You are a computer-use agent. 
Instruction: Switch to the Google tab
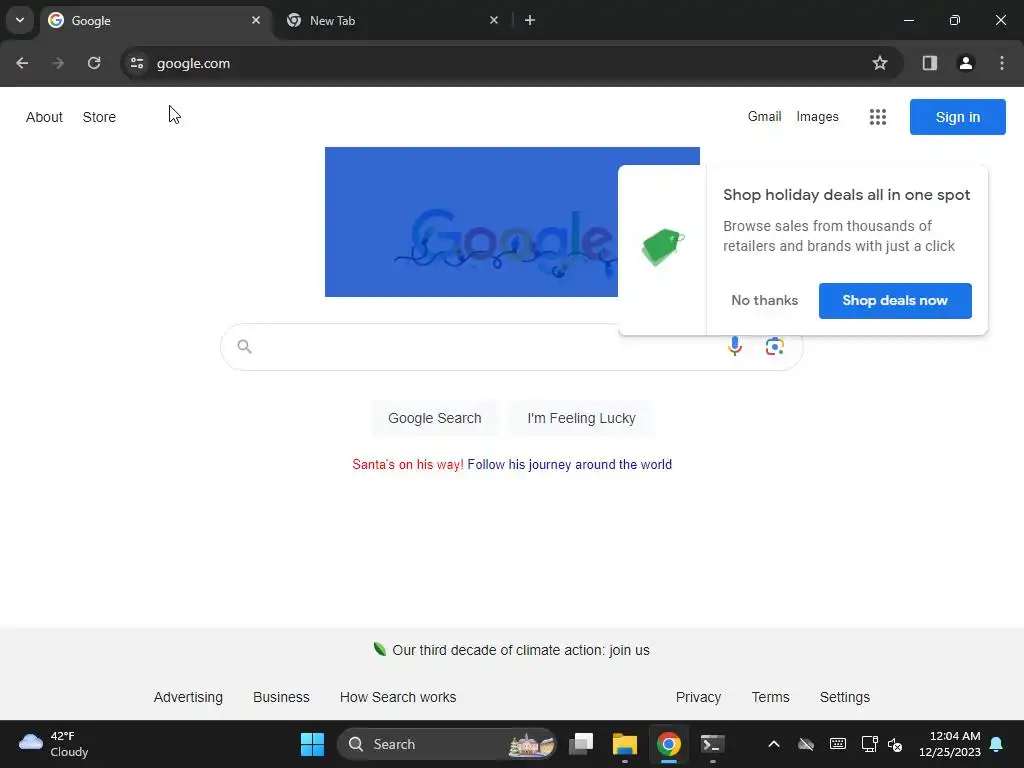pos(155,20)
